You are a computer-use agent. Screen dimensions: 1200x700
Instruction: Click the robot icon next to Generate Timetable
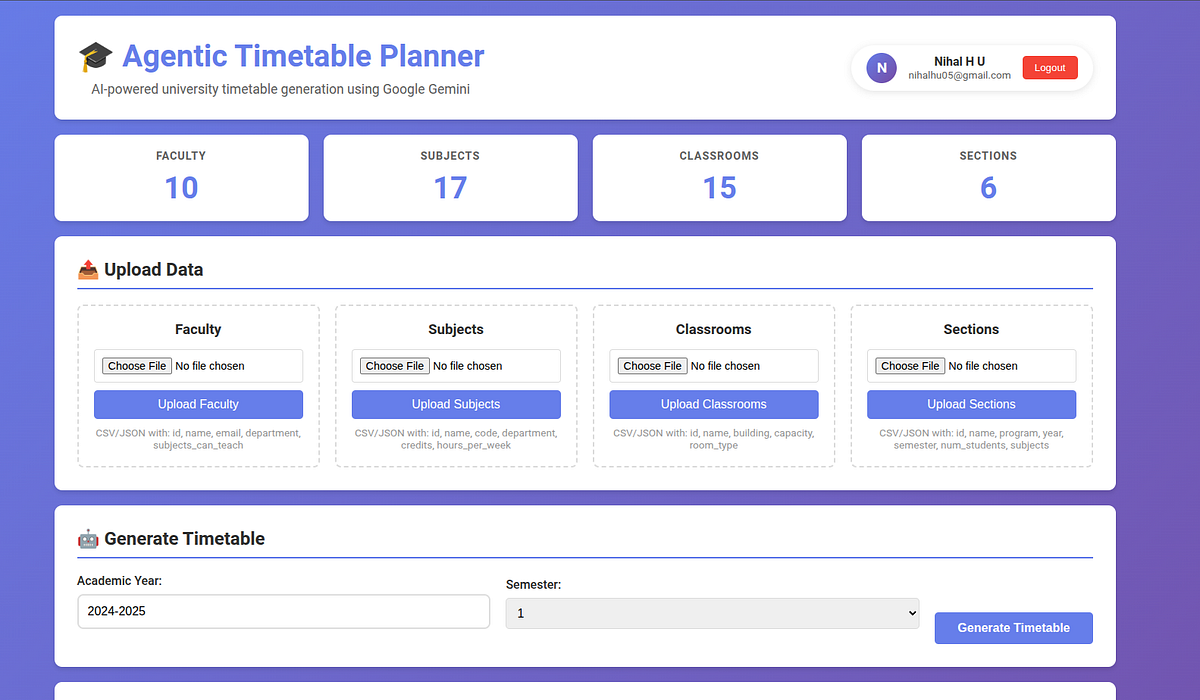click(x=90, y=538)
